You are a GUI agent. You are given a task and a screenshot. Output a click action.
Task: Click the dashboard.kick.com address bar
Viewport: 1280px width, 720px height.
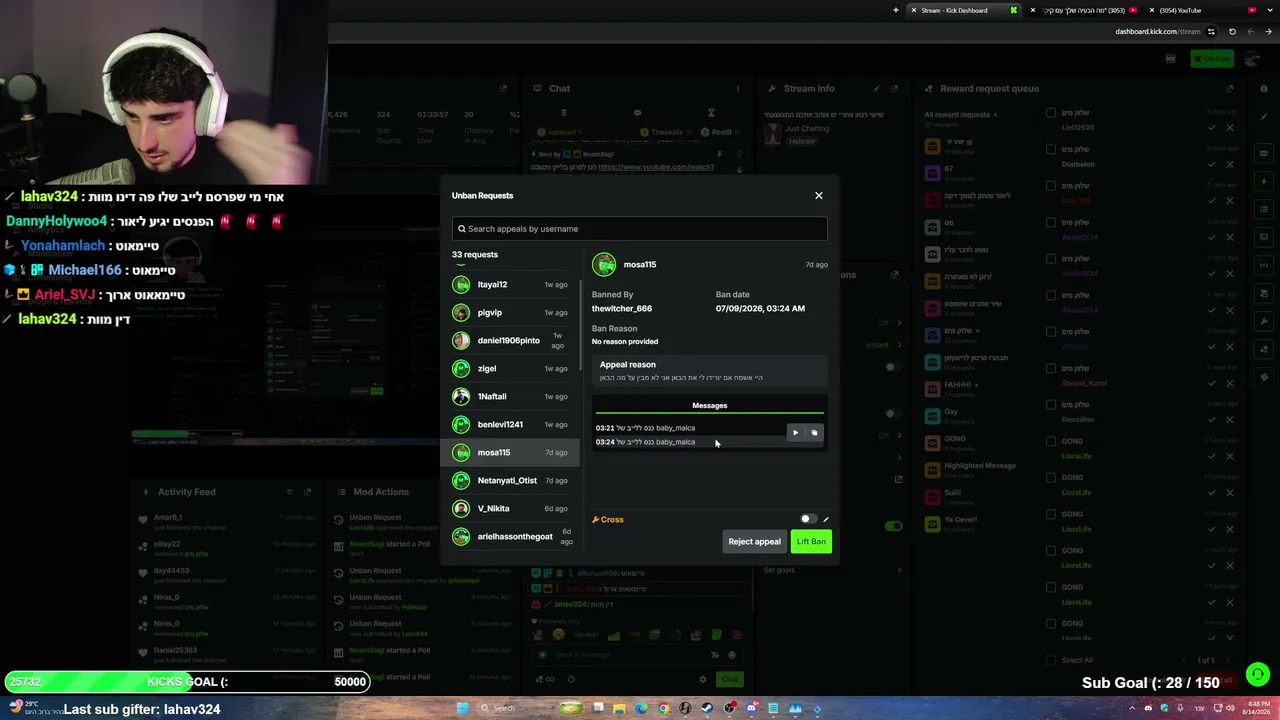pyautogui.click(x=1157, y=31)
